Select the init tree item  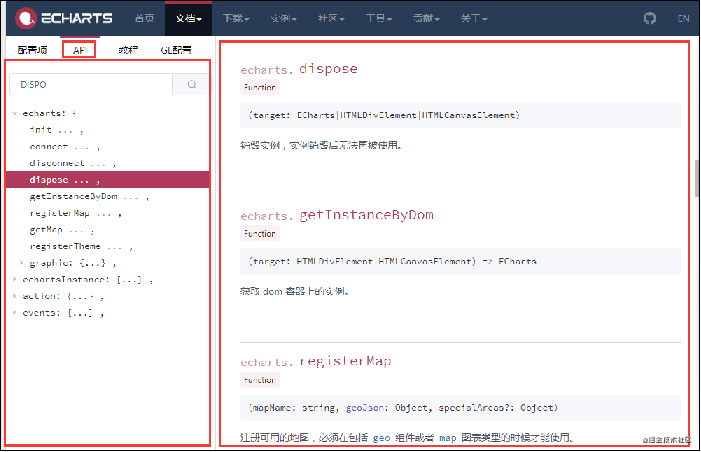pos(56,130)
